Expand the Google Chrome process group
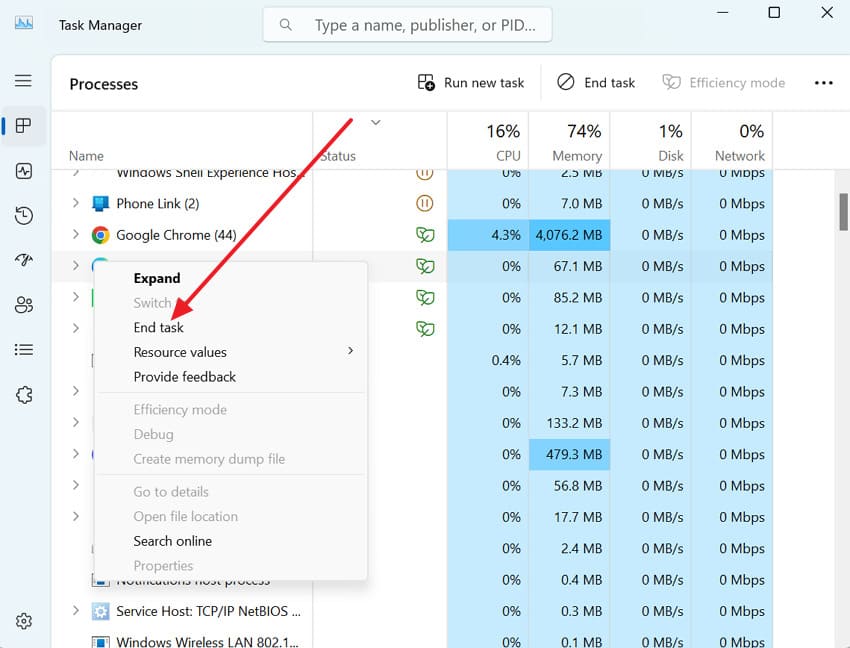850x648 pixels. 76,235
